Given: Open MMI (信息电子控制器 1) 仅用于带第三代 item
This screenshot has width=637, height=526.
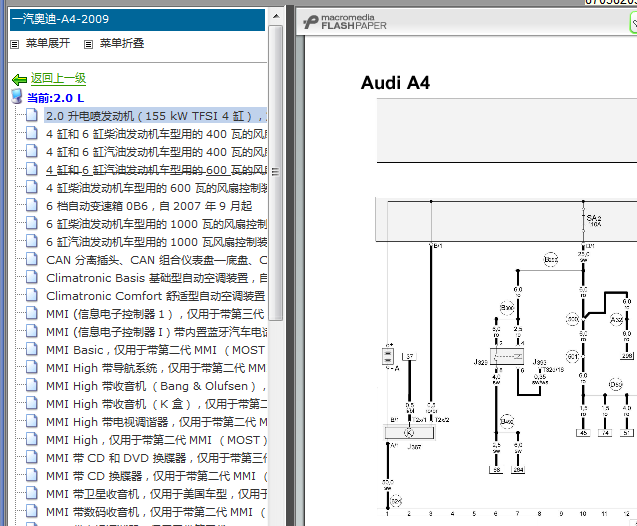Looking at the screenshot, I should [x=156, y=314].
